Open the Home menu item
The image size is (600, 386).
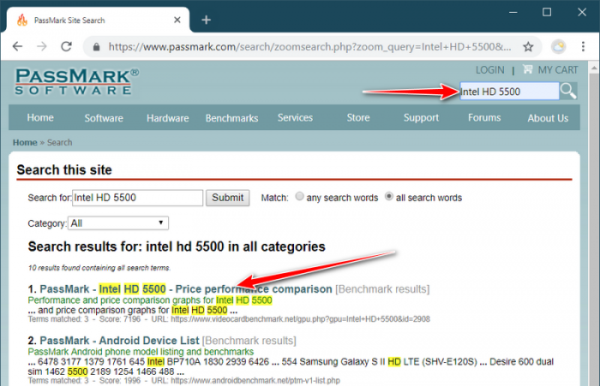(40, 118)
